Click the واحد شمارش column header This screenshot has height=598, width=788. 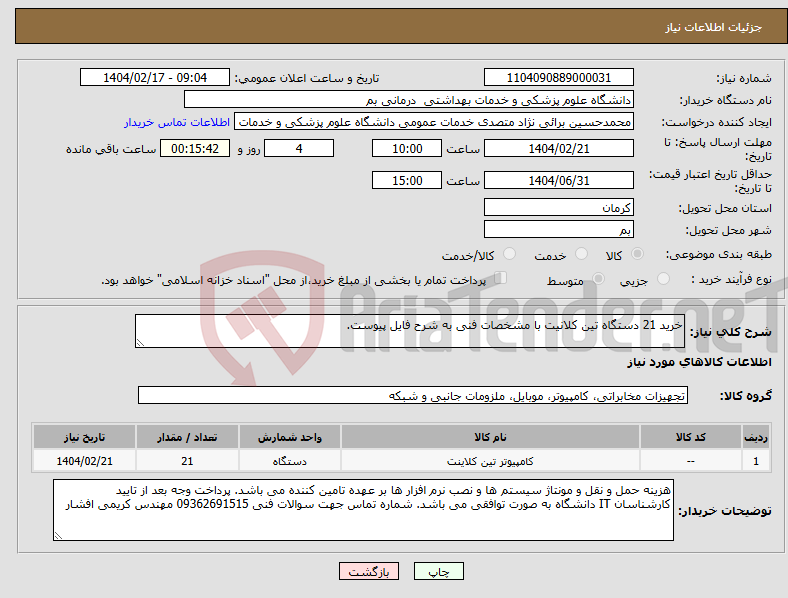[x=290, y=437]
